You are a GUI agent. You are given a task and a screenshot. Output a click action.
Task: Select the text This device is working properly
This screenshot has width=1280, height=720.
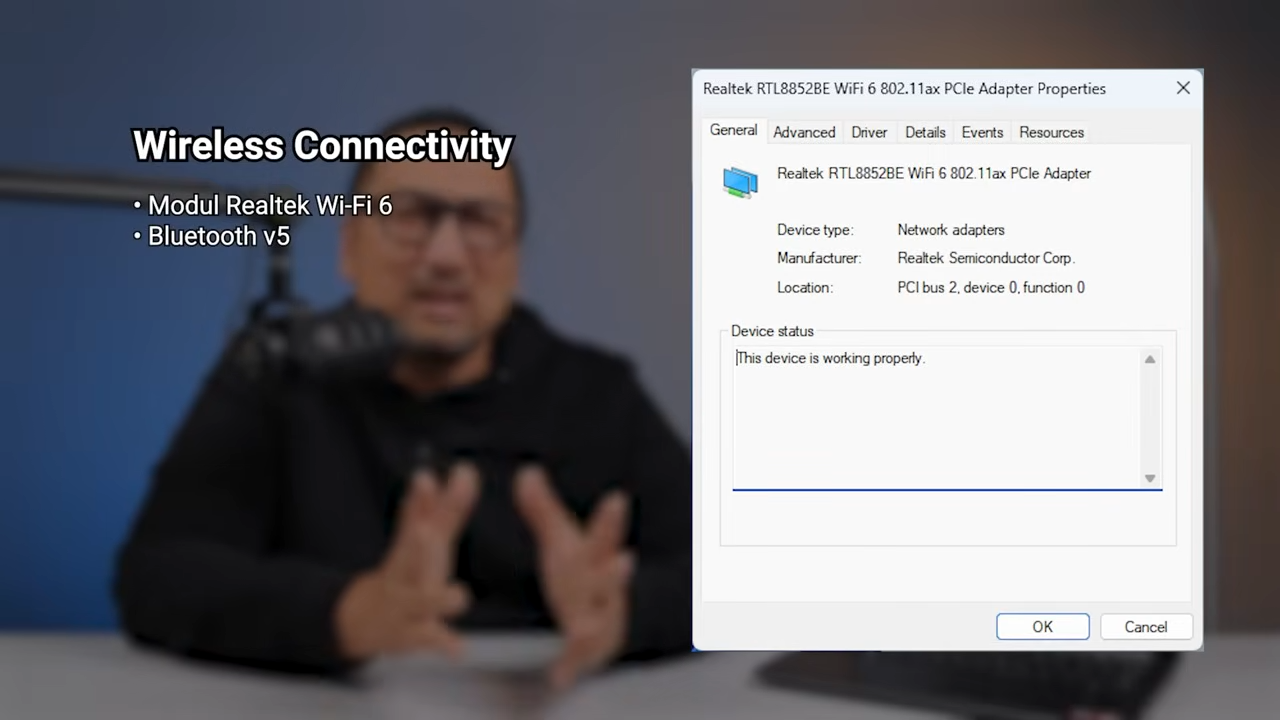click(x=829, y=358)
